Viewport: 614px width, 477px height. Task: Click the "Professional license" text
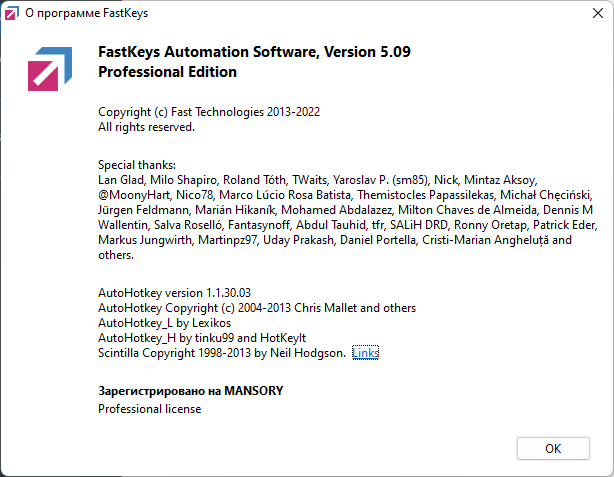pos(149,409)
